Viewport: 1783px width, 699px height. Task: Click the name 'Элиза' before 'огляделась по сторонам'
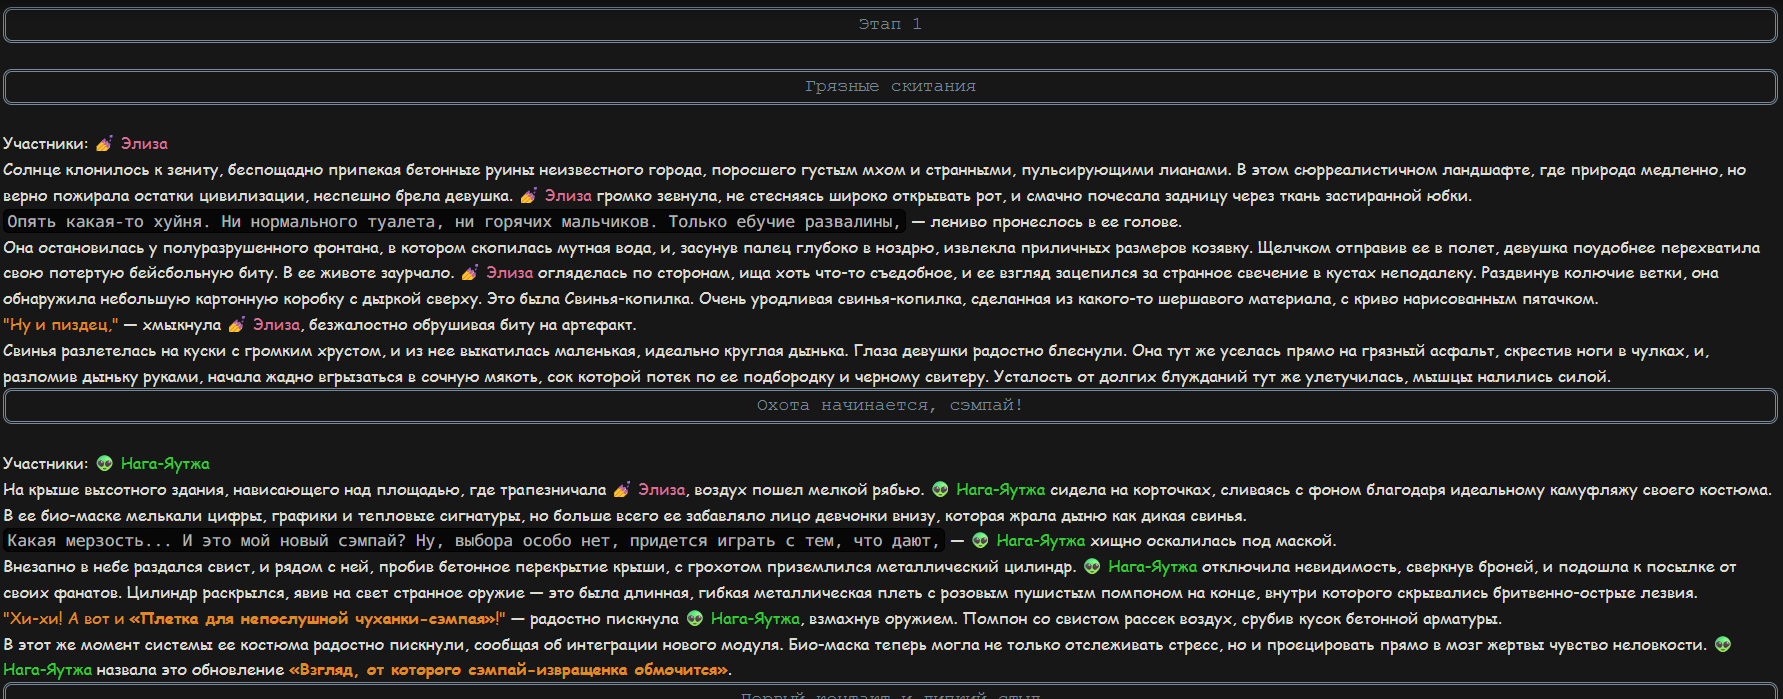(510, 273)
